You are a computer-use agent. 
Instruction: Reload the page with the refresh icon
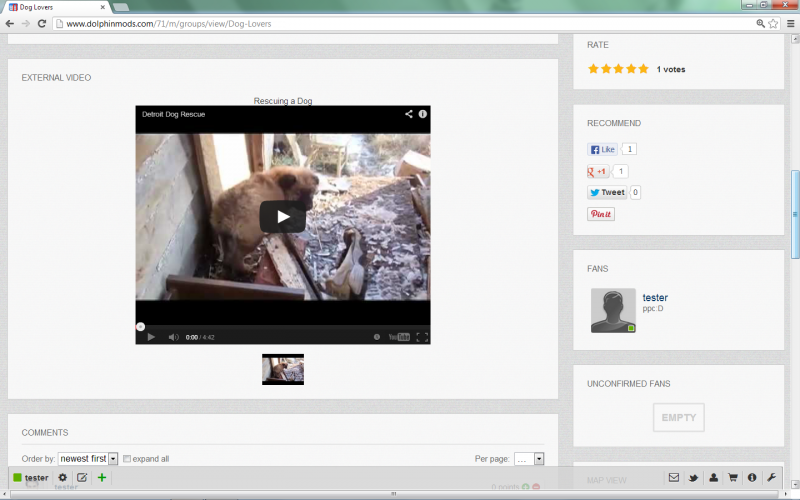coord(42,23)
